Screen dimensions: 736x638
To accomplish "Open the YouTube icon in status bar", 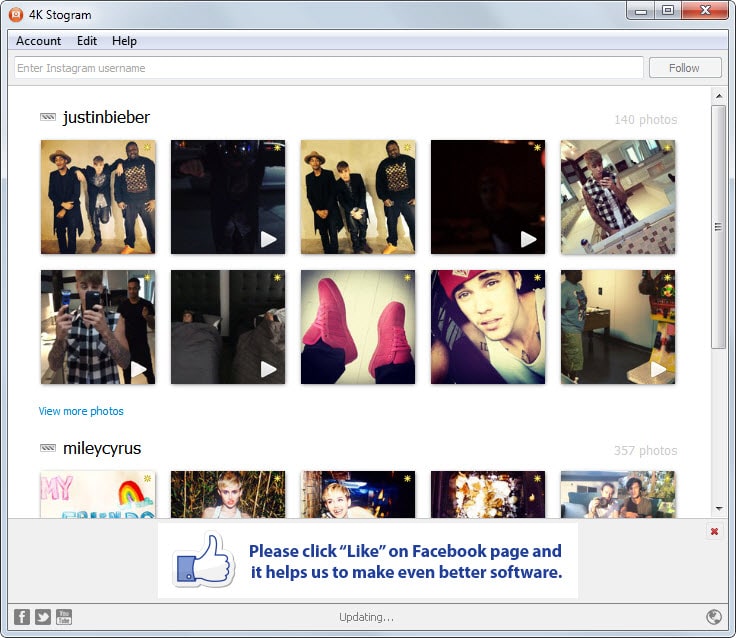I will pos(64,616).
